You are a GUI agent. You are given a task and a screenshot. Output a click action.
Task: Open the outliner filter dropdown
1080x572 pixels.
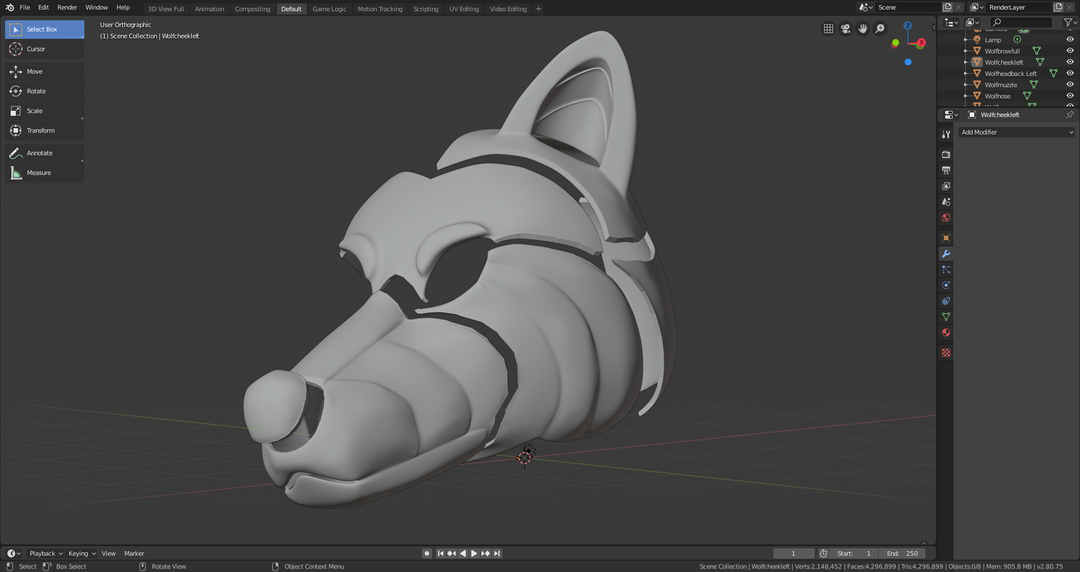(x=1068, y=22)
